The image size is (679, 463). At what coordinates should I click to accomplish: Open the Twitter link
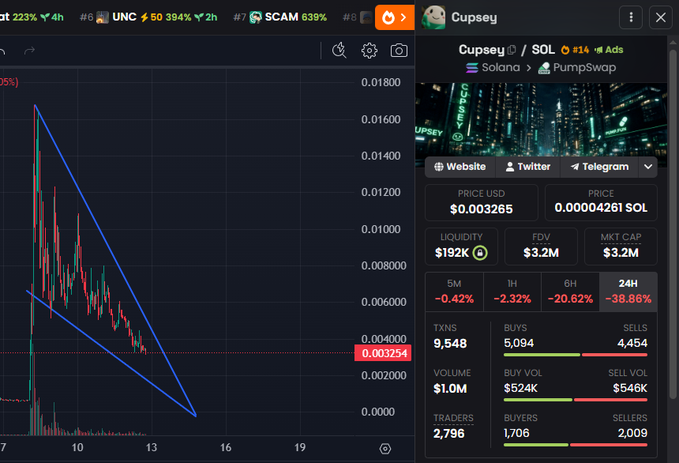[x=528, y=167]
